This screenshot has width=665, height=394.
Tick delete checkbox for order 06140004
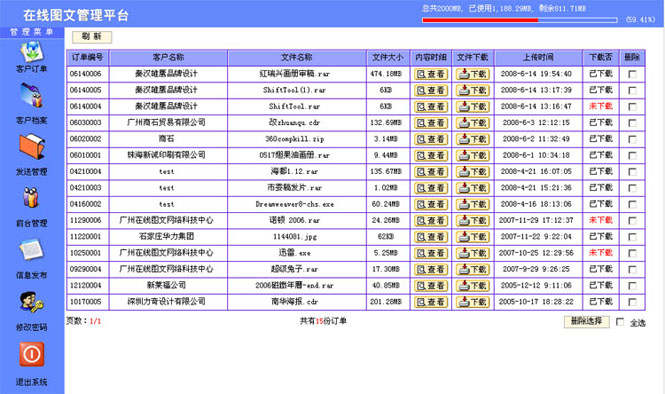(x=632, y=106)
